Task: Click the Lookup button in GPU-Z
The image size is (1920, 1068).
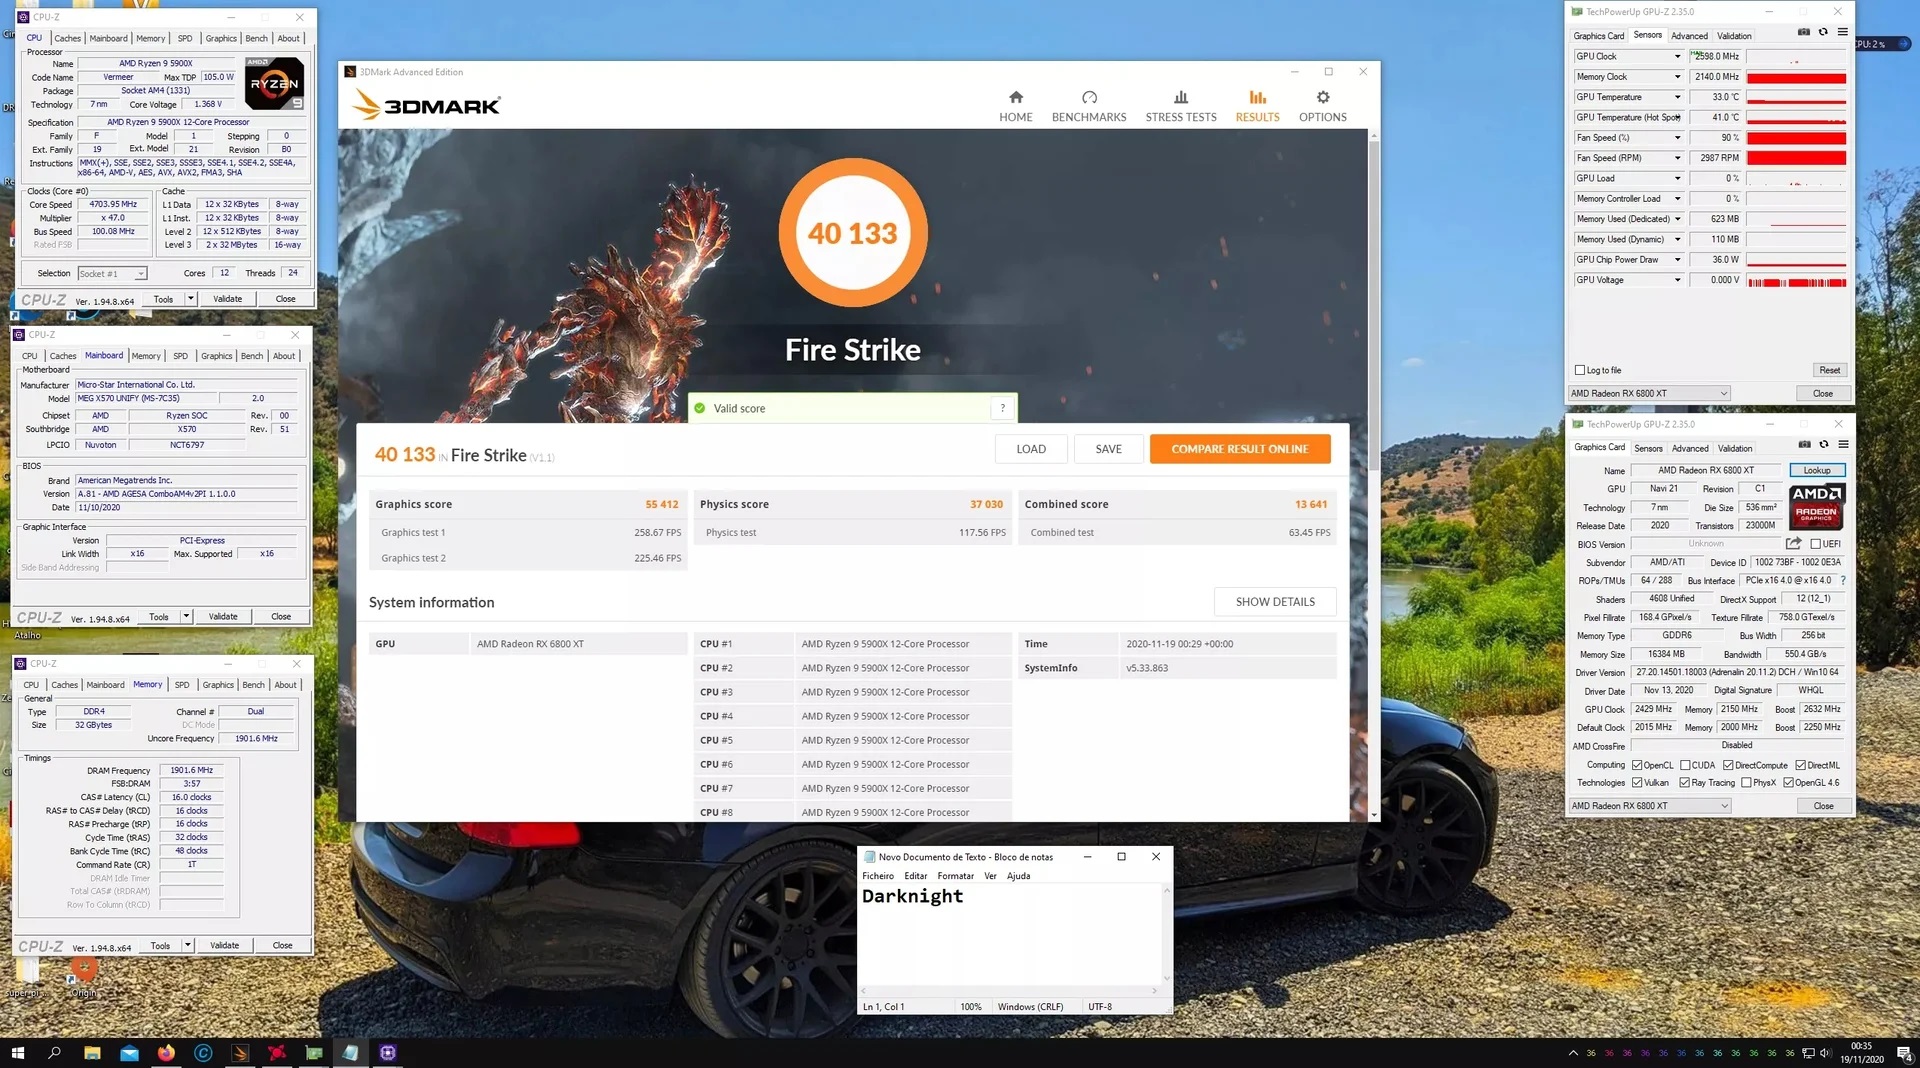Action: [x=1817, y=470]
